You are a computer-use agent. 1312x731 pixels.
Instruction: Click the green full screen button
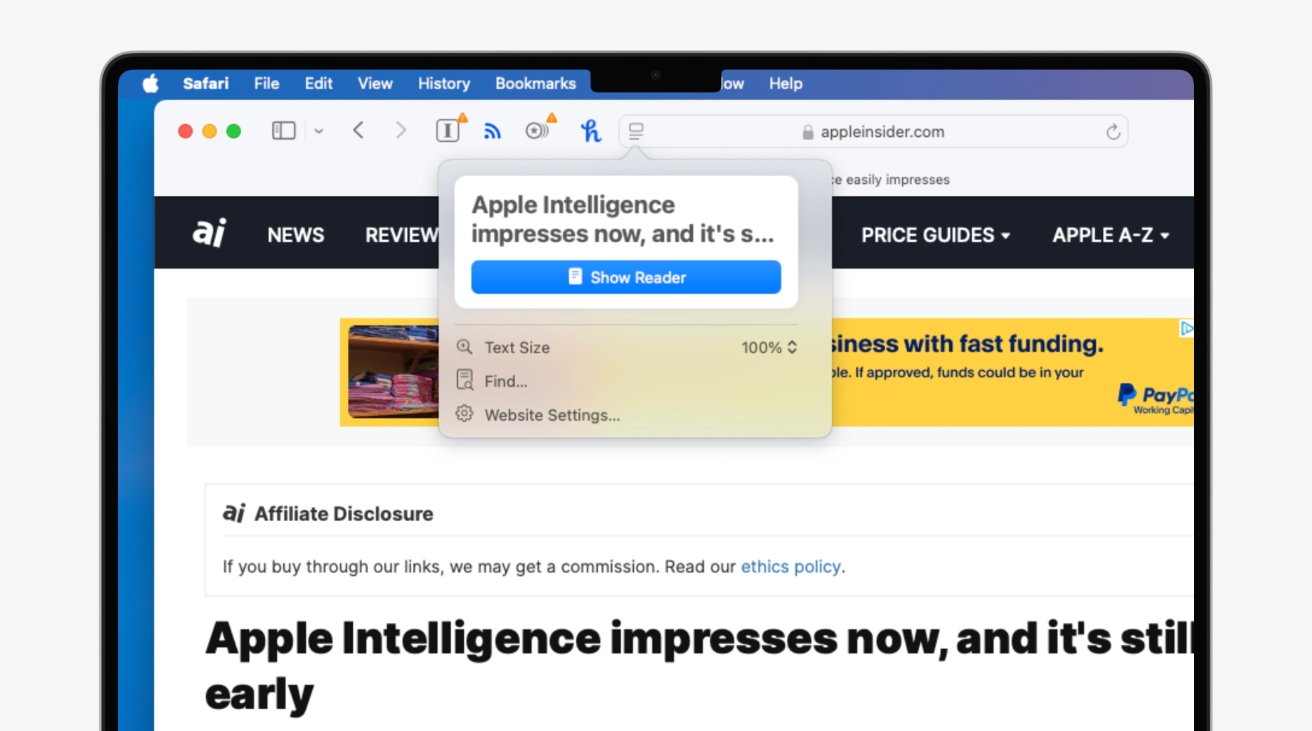(x=233, y=131)
